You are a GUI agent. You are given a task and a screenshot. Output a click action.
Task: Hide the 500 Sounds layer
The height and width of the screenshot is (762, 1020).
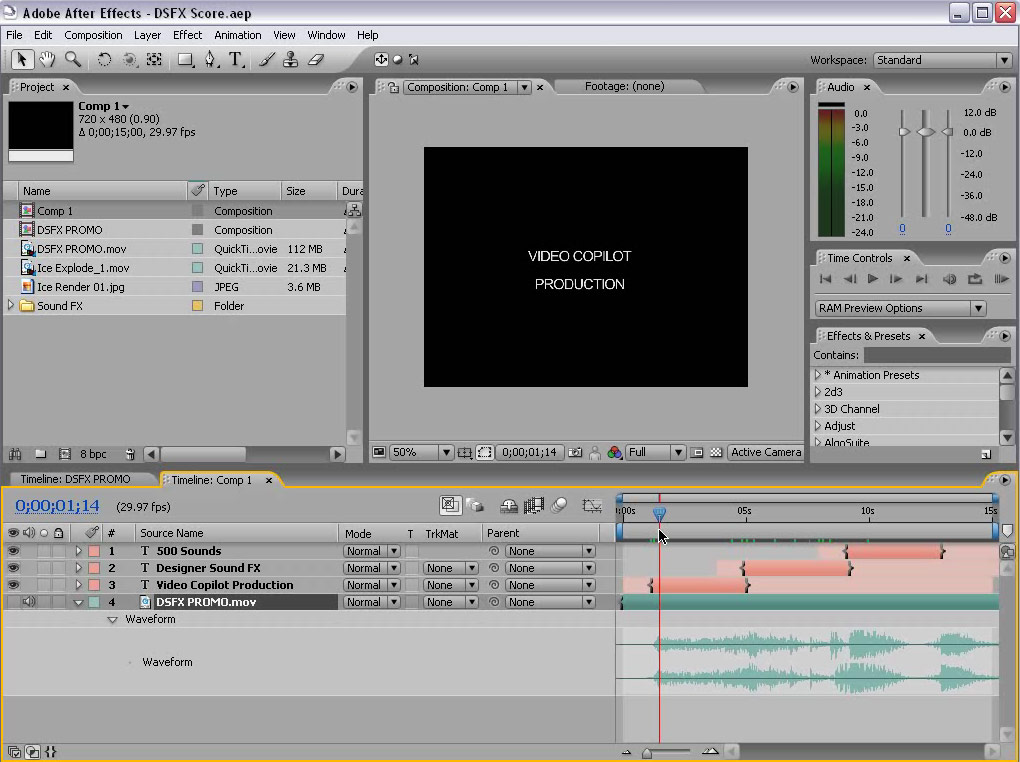(x=13, y=551)
